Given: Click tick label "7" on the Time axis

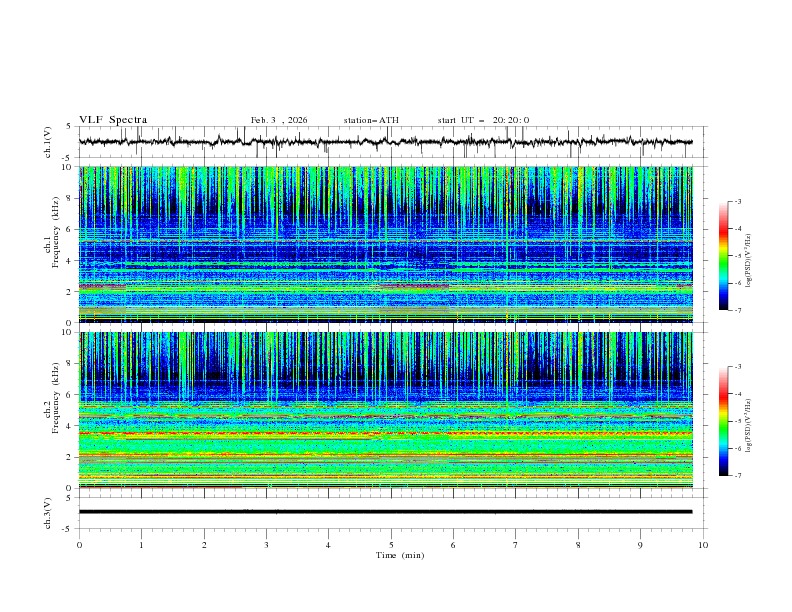Looking at the screenshot, I should click(516, 545).
